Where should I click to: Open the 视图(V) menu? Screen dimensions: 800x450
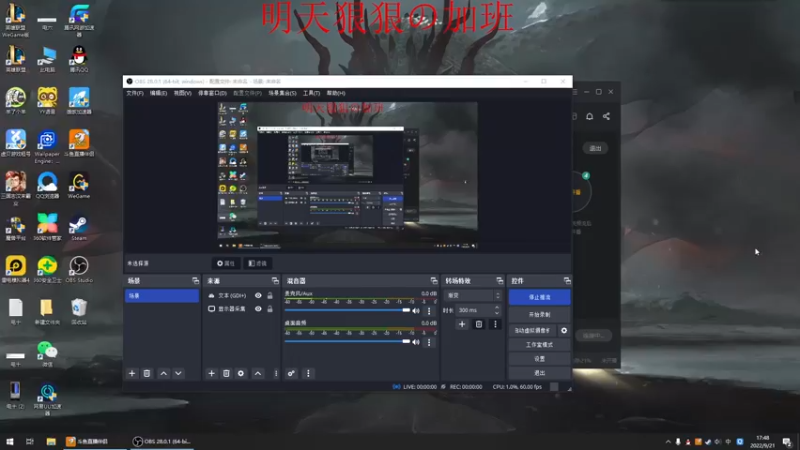point(182,93)
